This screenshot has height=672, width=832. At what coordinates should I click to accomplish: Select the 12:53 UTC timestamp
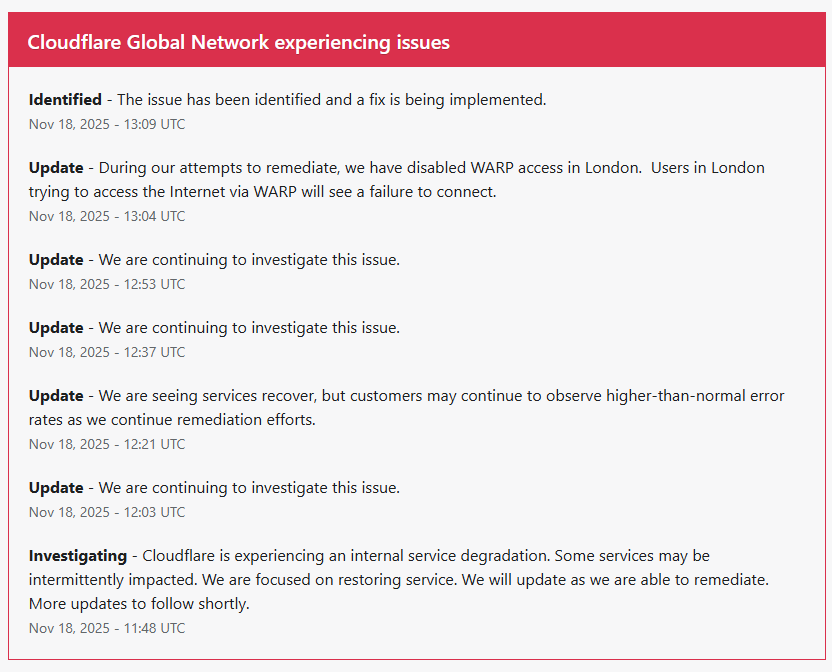click(x=107, y=285)
